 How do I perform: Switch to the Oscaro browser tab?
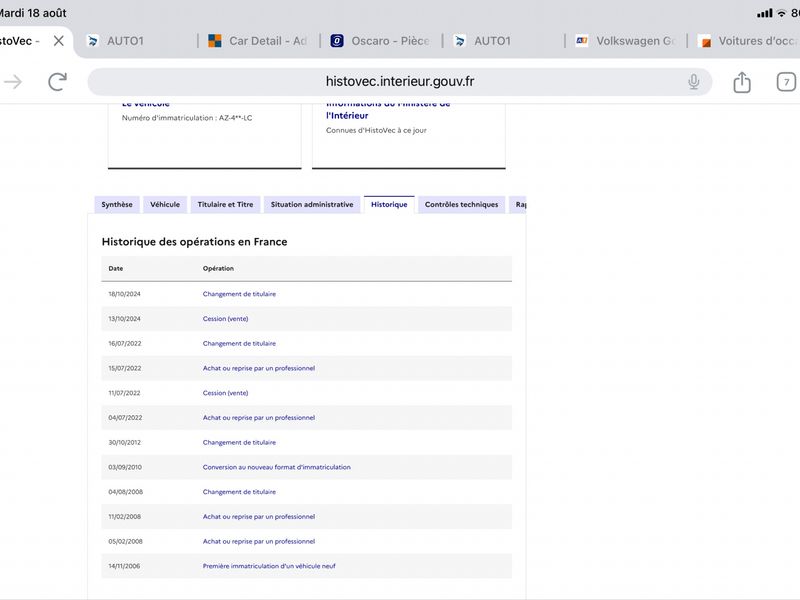381,41
